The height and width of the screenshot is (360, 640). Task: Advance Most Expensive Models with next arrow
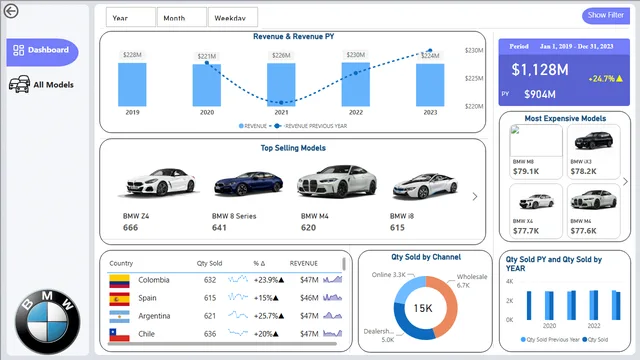[x=625, y=182]
